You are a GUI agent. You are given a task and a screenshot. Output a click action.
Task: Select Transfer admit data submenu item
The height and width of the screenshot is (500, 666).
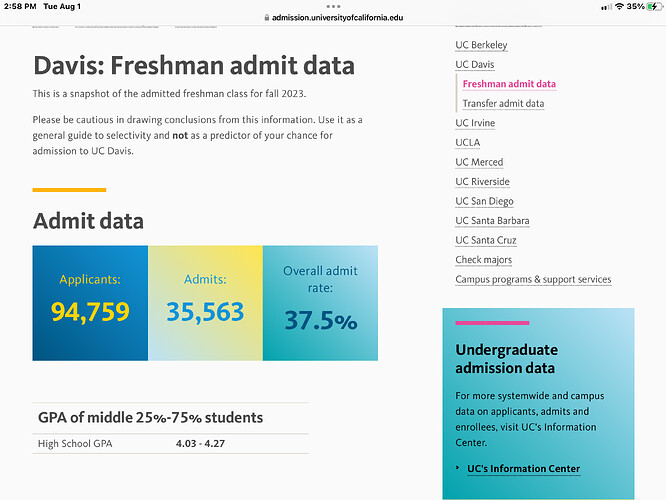[x=503, y=103]
